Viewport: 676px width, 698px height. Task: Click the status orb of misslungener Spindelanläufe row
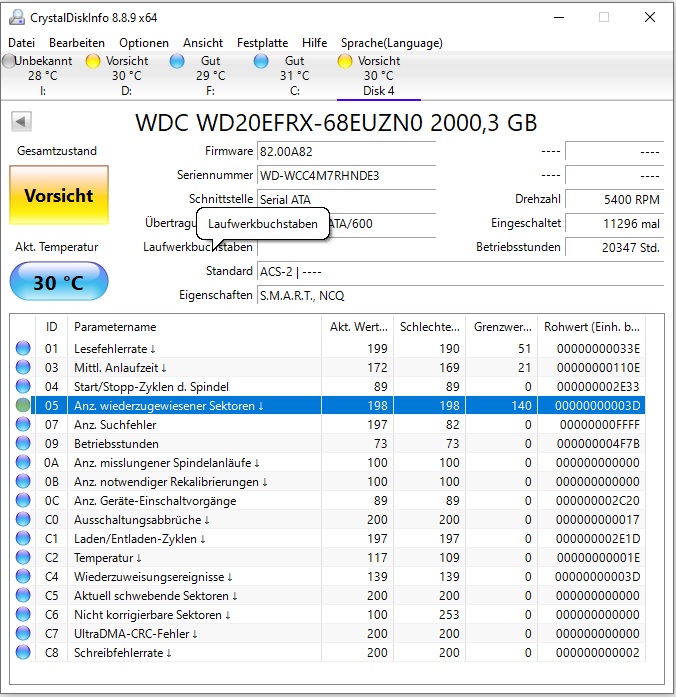(x=23, y=462)
